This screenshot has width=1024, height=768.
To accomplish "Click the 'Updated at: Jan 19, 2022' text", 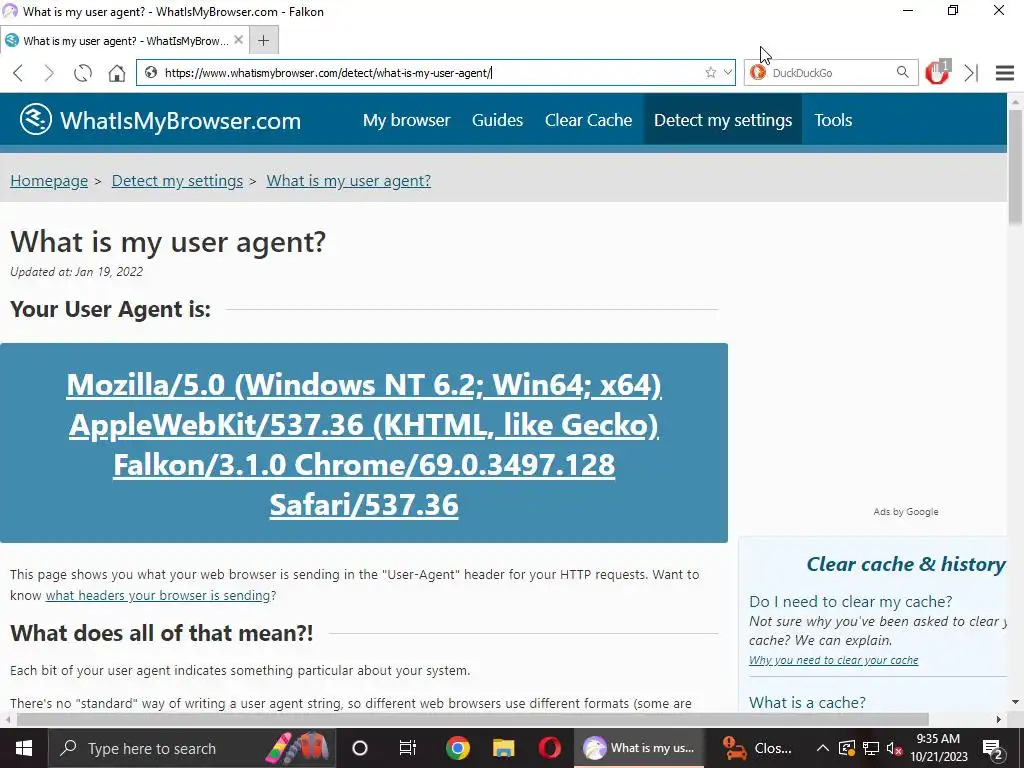I will click(x=76, y=272).
